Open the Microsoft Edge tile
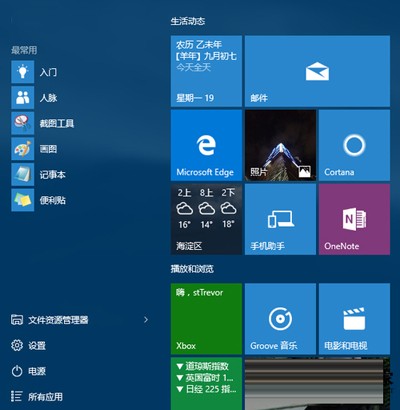Screen dimensions: 400x410 point(206,145)
